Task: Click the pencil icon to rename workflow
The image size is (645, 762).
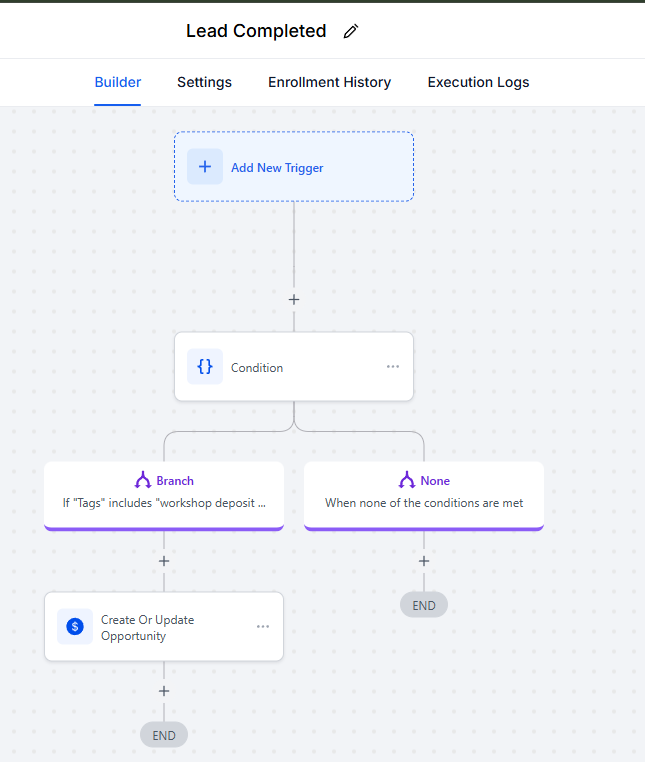Action: (x=351, y=31)
